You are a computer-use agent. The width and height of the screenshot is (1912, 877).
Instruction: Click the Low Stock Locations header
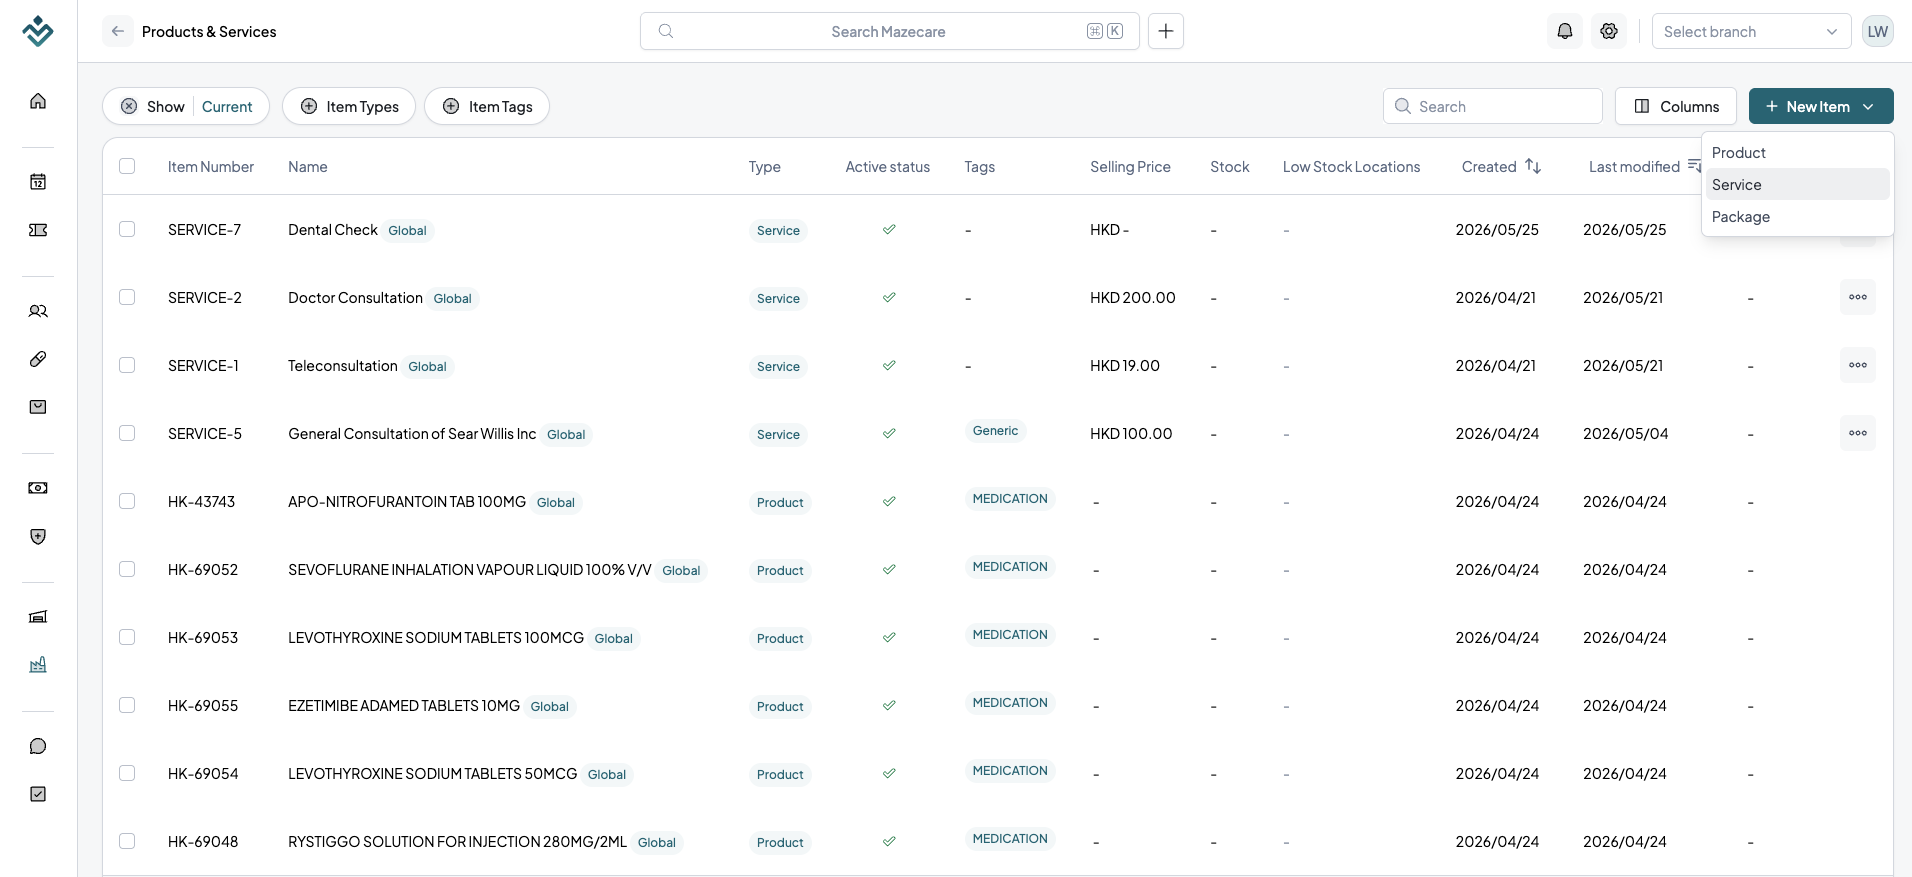click(1351, 167)
